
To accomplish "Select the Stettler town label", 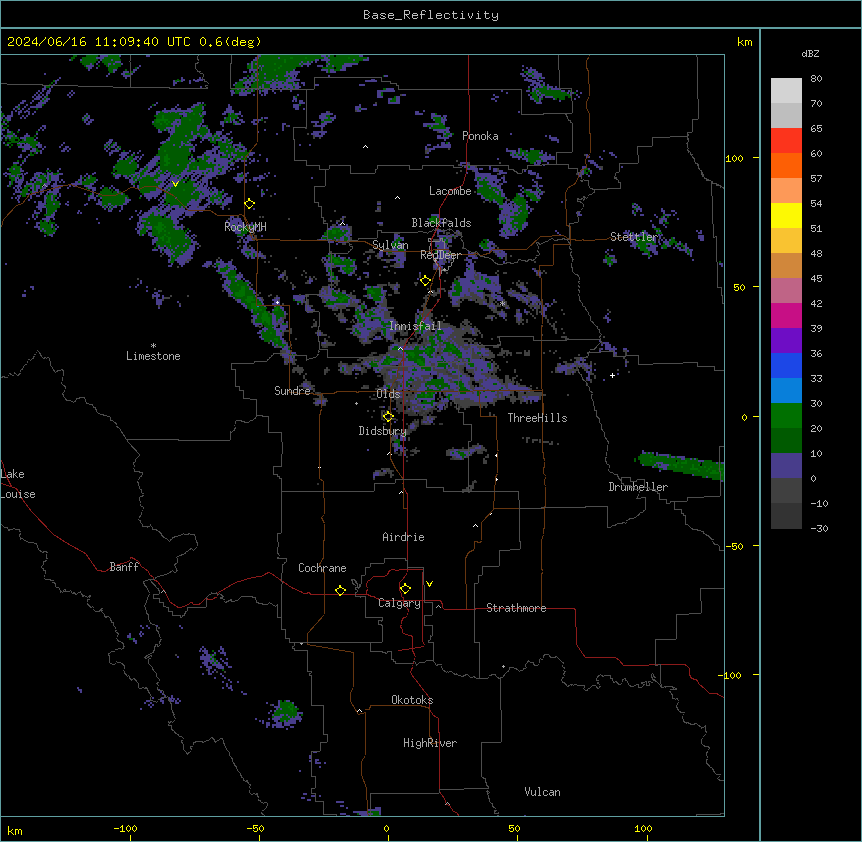I will click(x=634, y=237).
